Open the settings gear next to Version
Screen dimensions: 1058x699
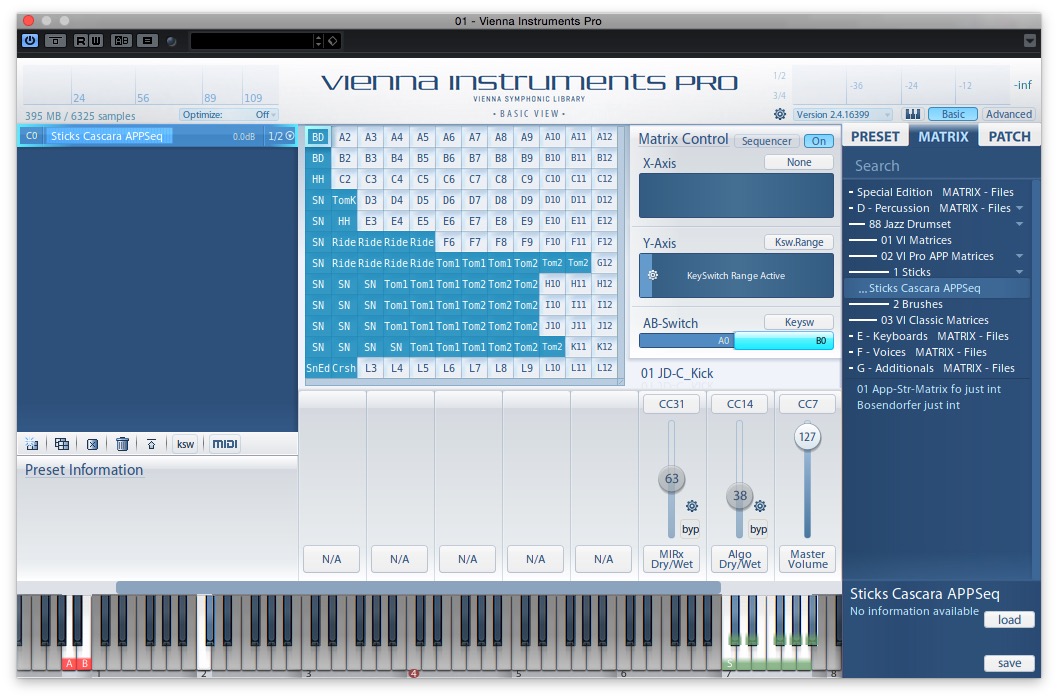click(x=779, y=114)
